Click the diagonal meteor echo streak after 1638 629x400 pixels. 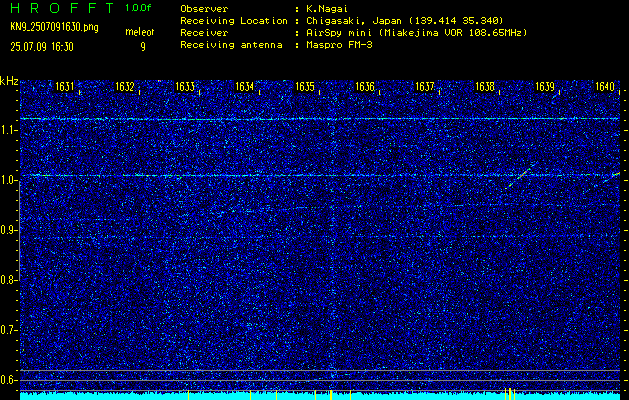(521, 175)
